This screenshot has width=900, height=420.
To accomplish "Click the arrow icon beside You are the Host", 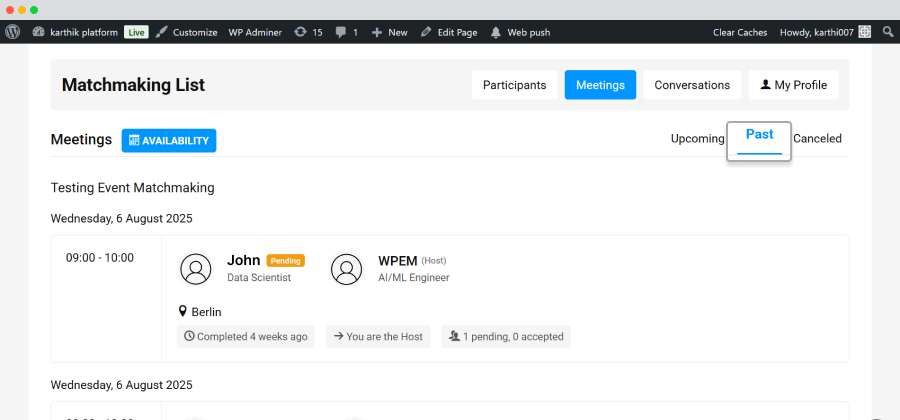I will [x=339, y=336].
